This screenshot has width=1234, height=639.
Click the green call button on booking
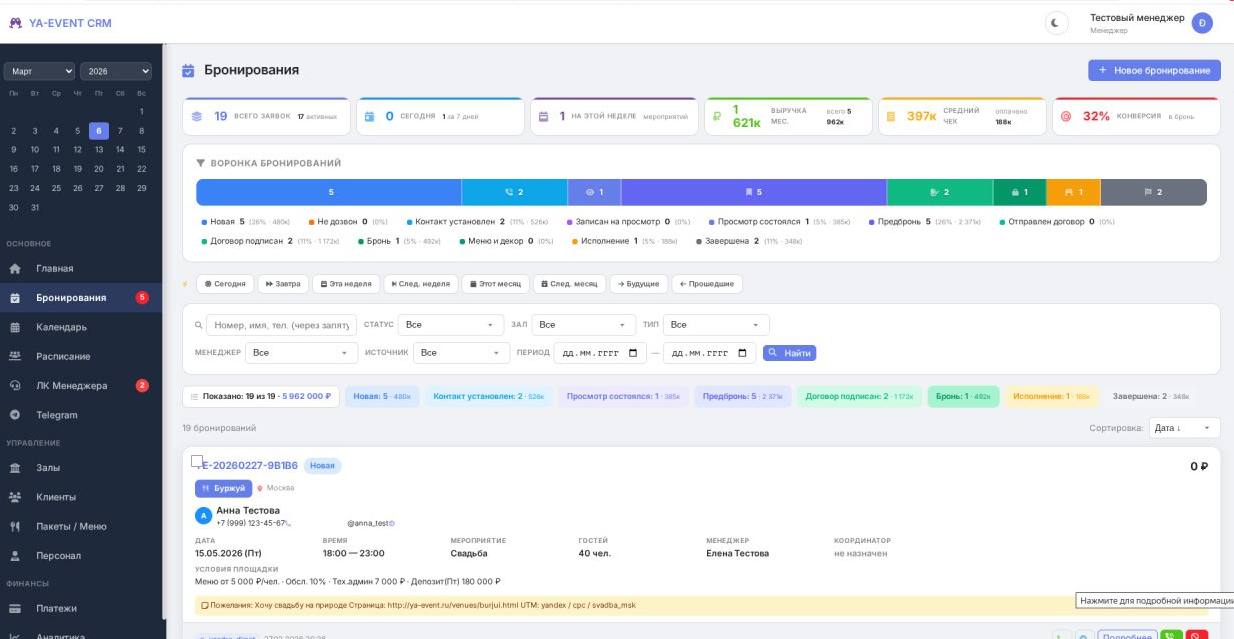tap(1170, 635)
